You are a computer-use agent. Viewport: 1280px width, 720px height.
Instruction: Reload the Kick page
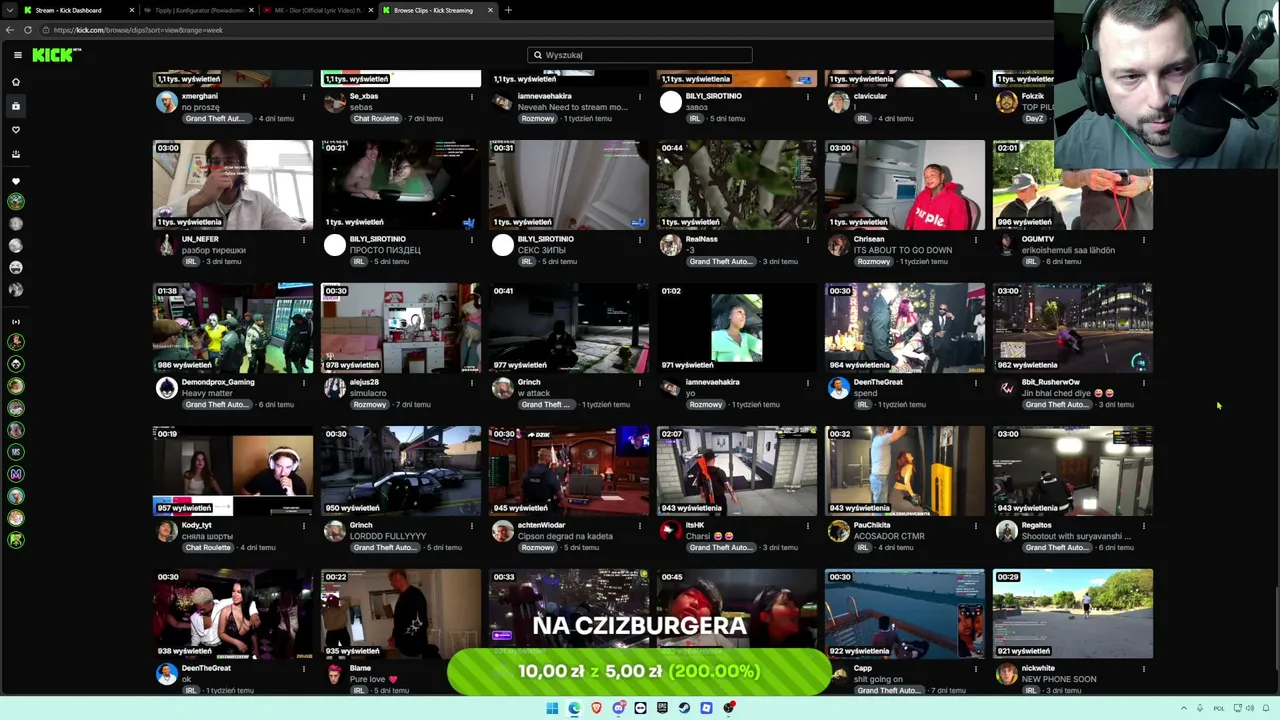pyautogui.click(x=28, y=30)
